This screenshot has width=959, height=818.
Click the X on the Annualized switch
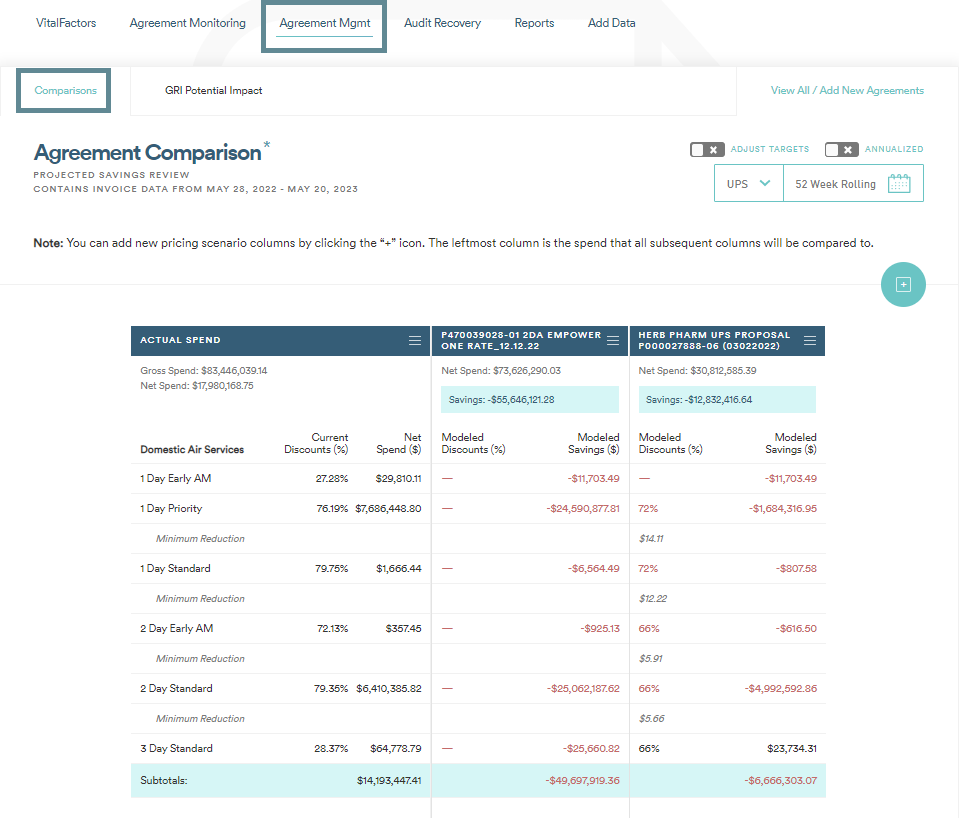[846, 148]
